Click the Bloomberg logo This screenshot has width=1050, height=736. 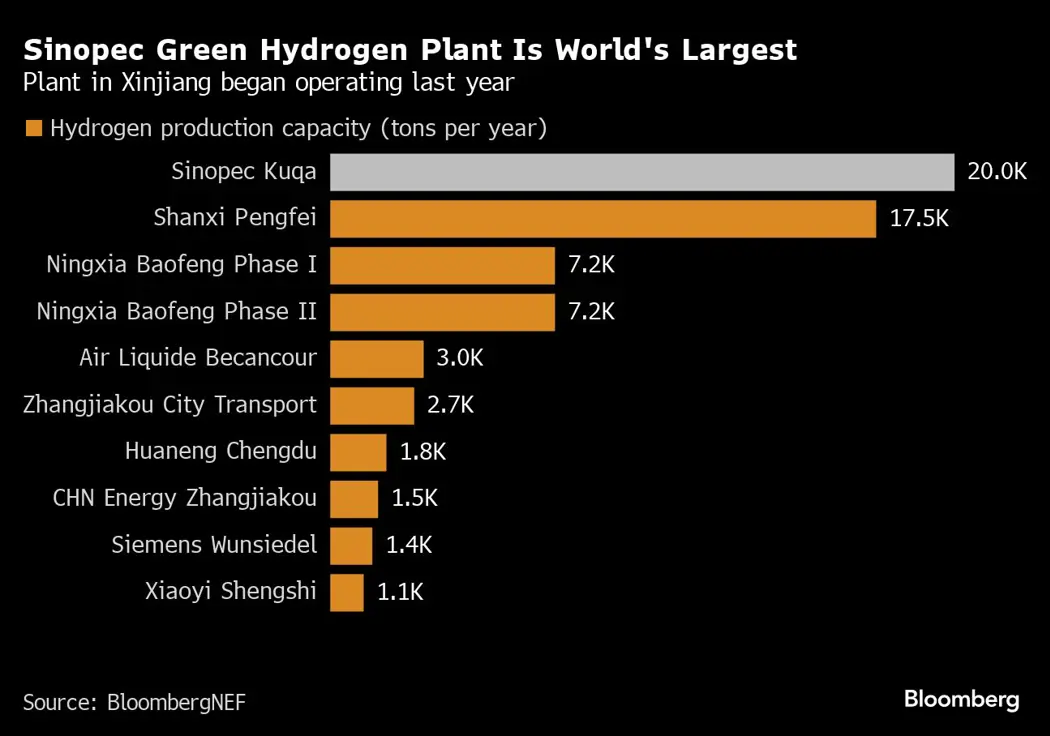click(x=961, y=700)
